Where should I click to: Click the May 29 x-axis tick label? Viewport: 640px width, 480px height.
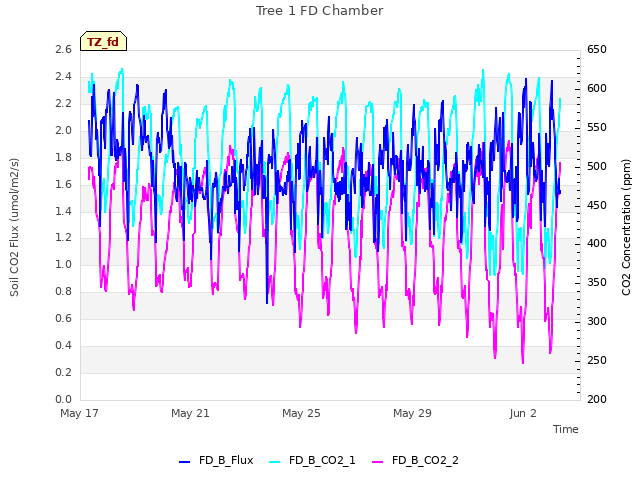[x=412, y=413]
